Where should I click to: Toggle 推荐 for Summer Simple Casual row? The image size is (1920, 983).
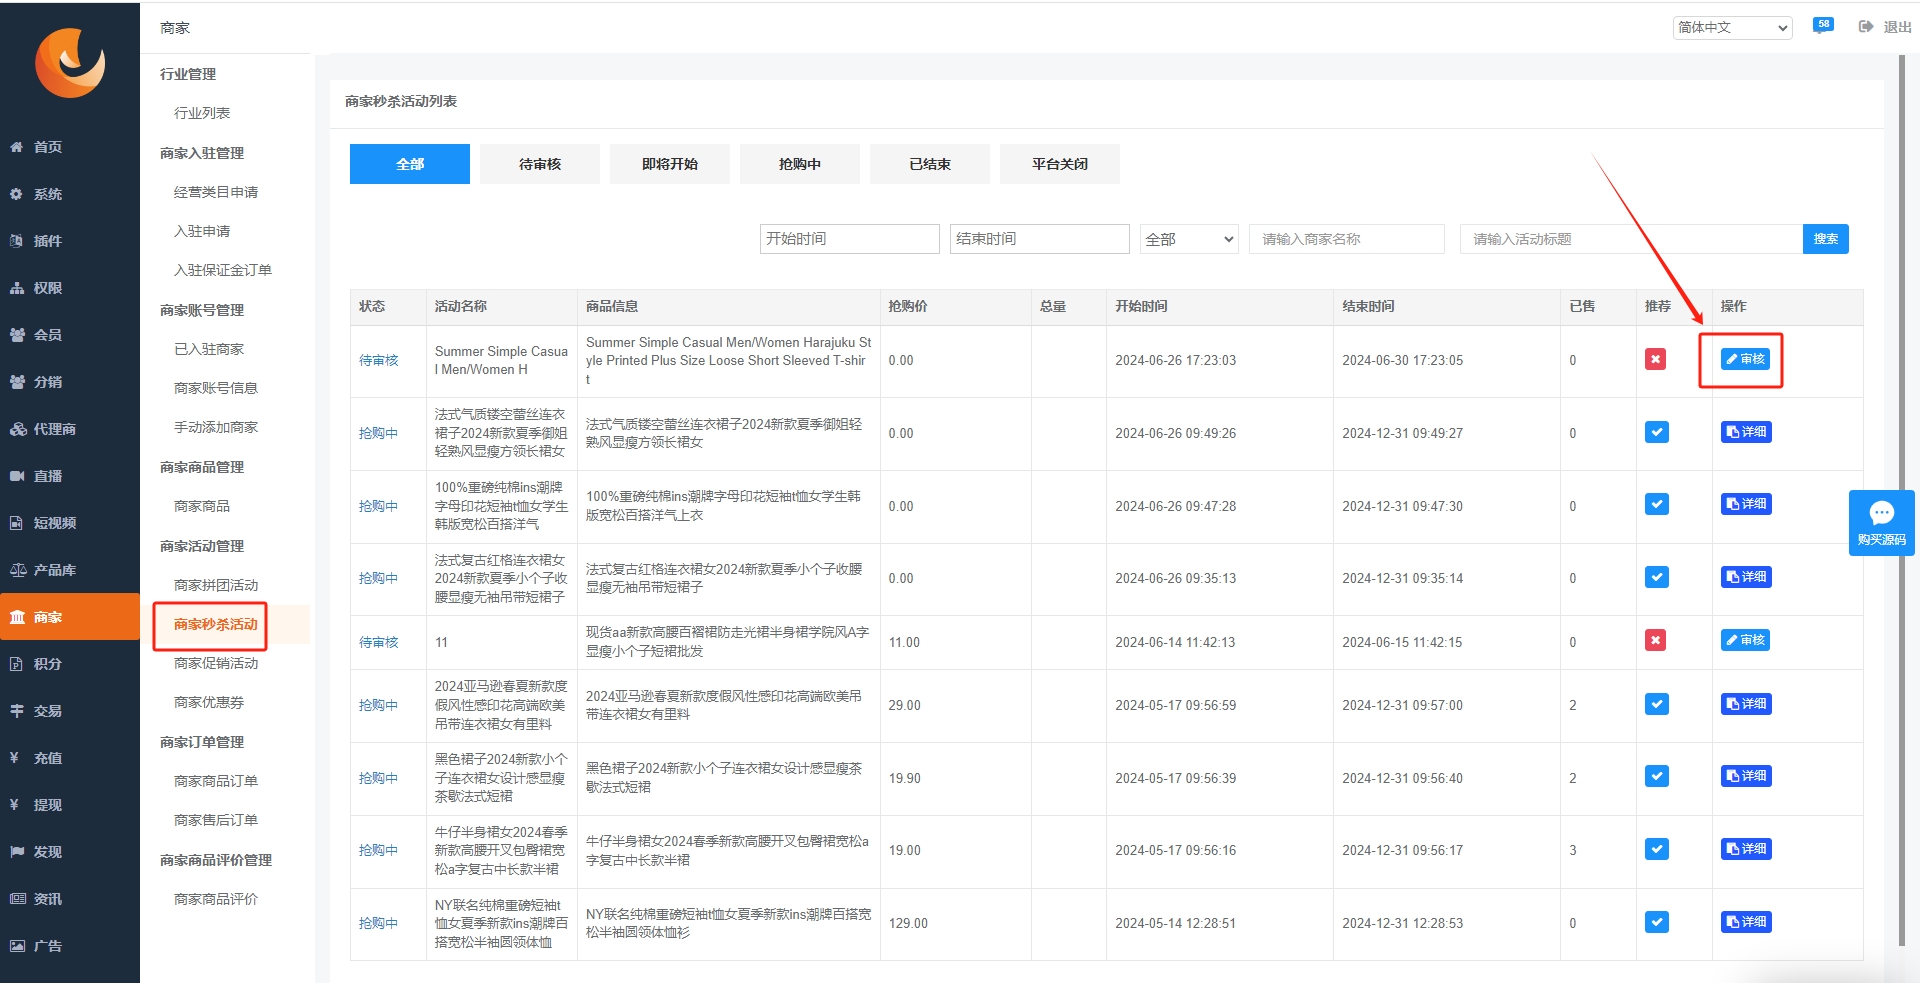(x=1656, y=359)
